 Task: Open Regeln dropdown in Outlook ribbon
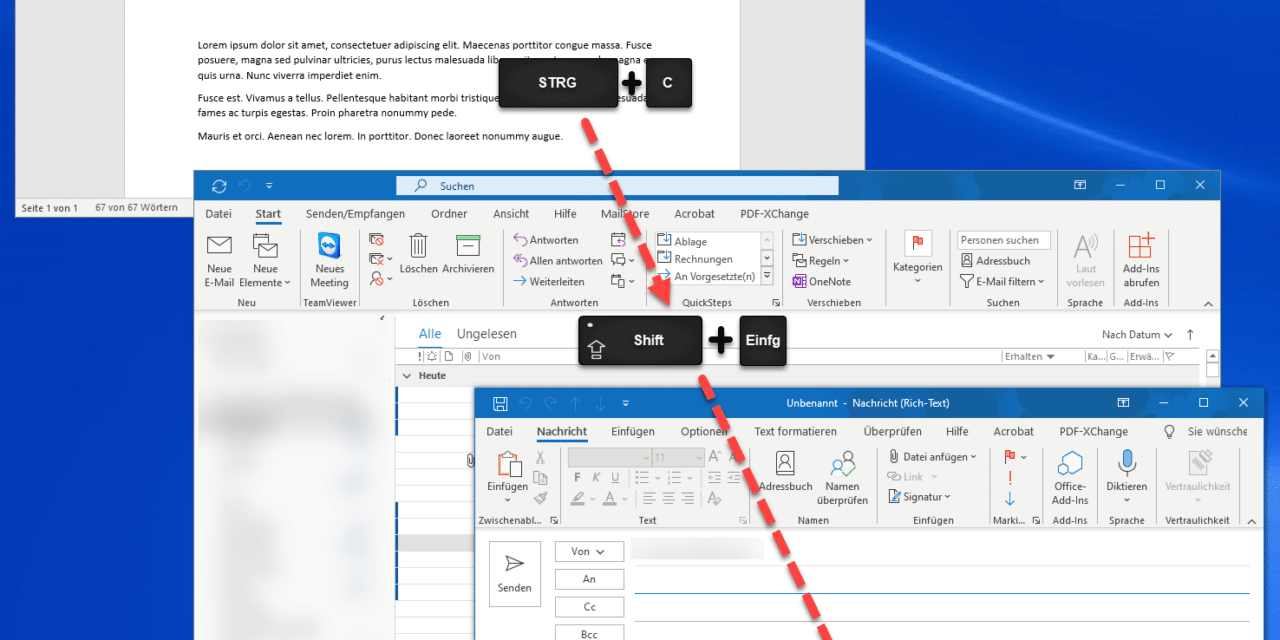[820, 261]
